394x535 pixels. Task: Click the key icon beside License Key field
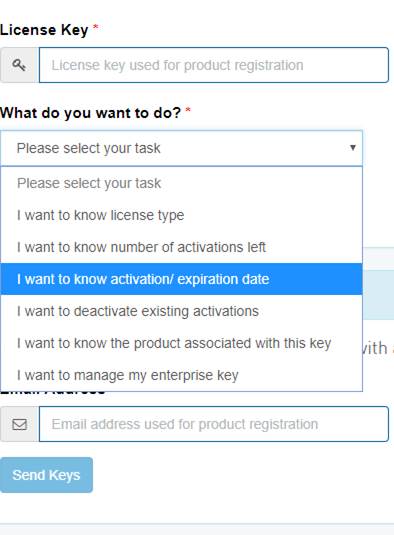tap(19, 65)
